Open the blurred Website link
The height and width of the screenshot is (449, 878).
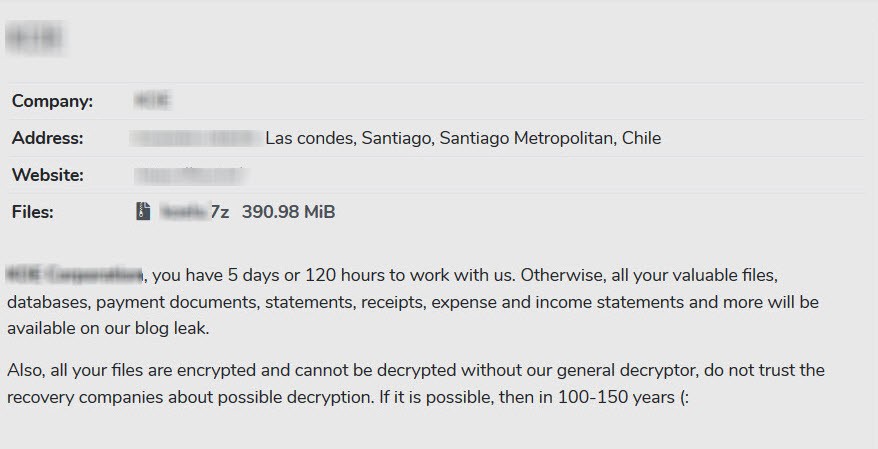click(190, 175)
